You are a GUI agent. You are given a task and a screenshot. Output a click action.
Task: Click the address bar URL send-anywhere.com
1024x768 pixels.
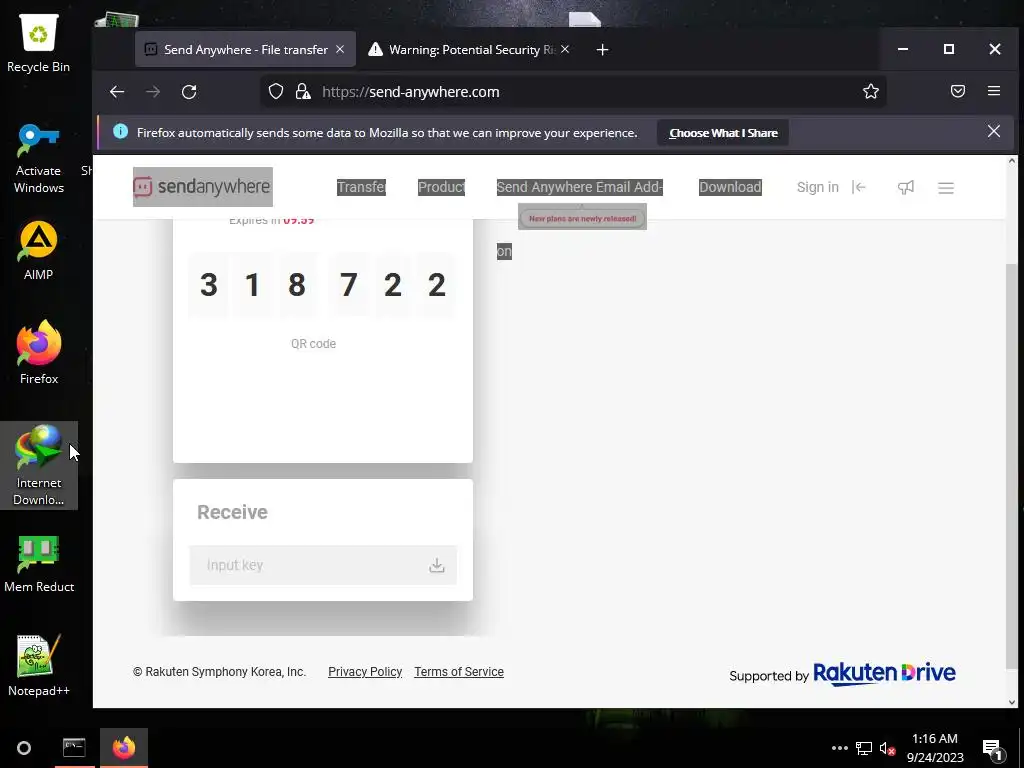click(x=411, y=92)
